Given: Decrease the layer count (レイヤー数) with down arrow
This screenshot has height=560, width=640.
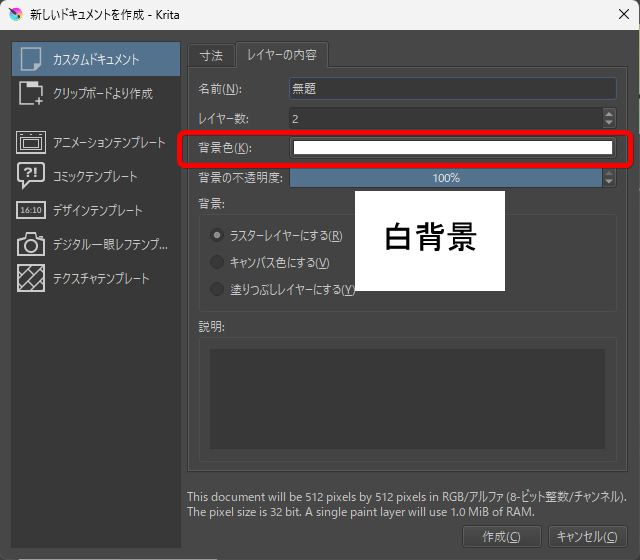Looking at the screenshot, I should pyautogui.click(x=609, y=122).
